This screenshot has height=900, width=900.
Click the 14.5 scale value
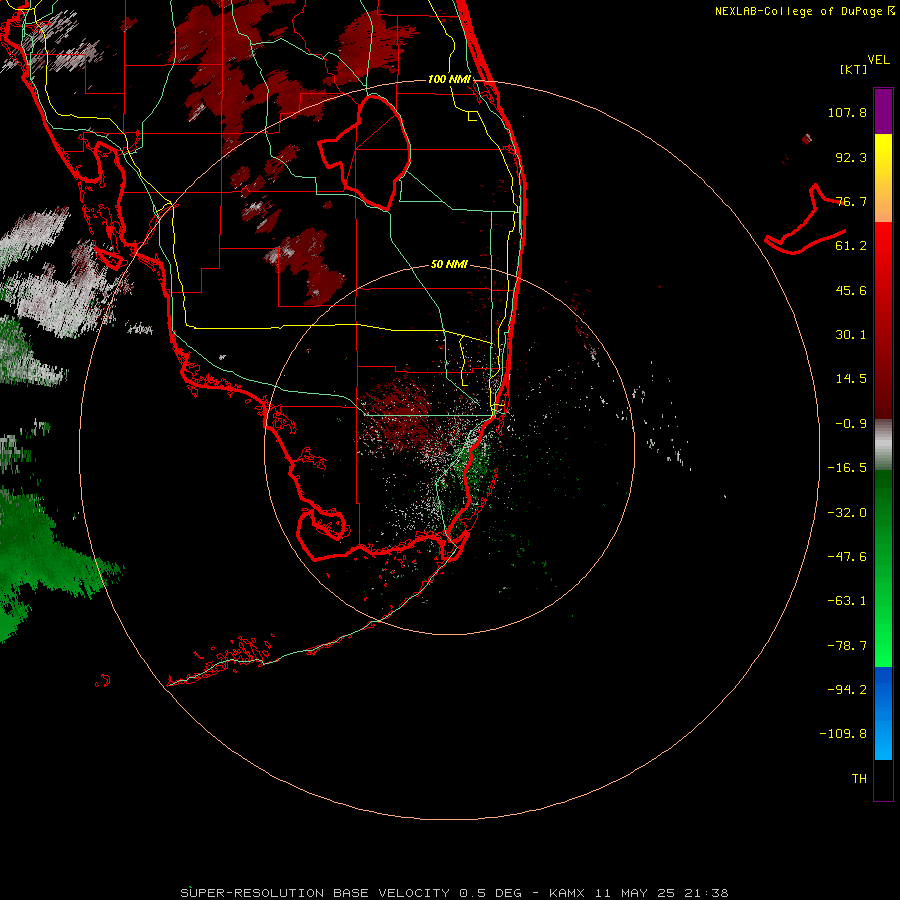click(851, 379)
